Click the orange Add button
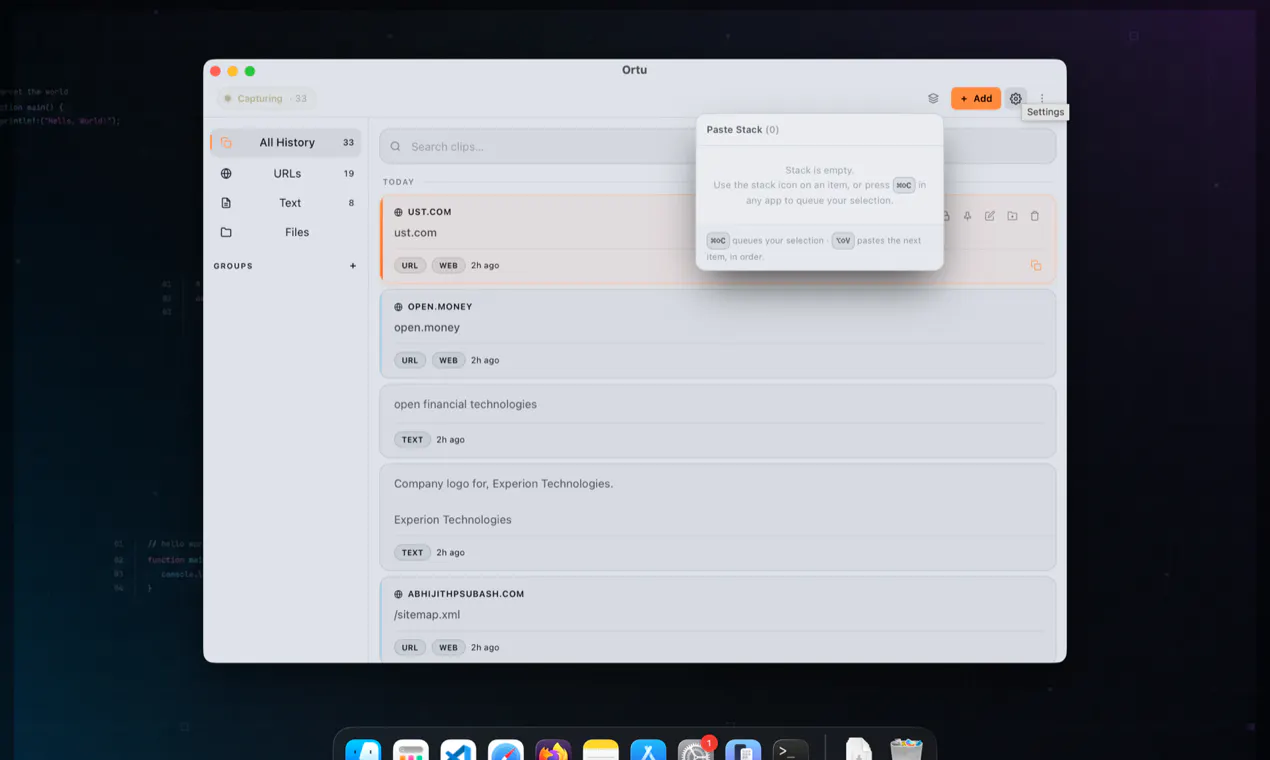 point(976,98)
